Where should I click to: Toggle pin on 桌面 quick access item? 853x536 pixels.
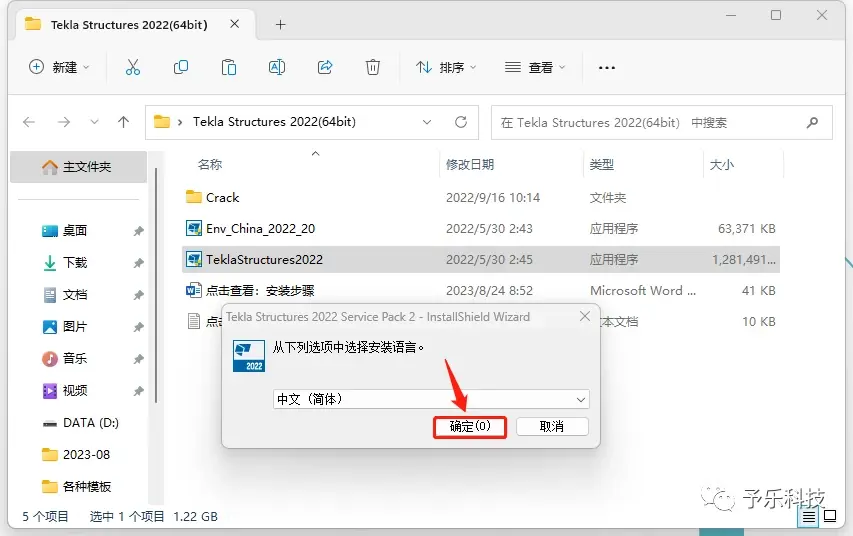tap(138, 231)
